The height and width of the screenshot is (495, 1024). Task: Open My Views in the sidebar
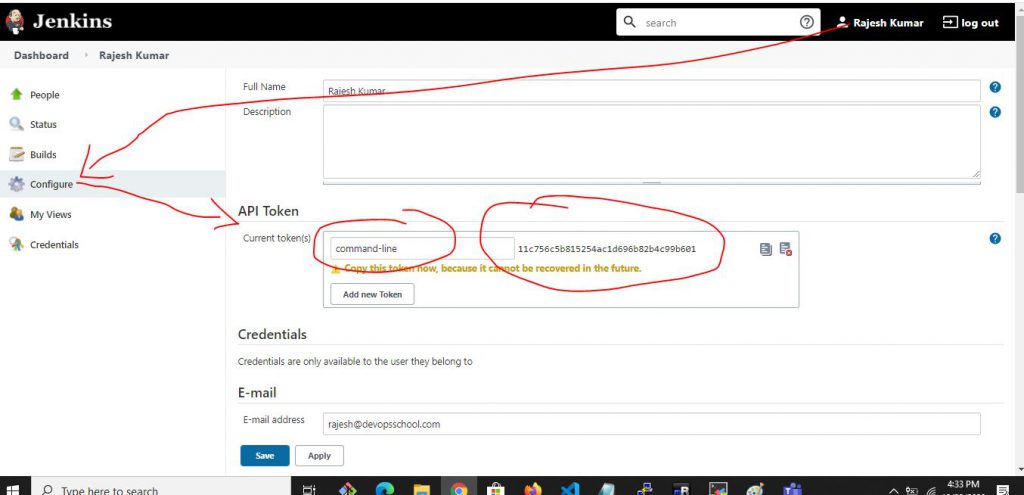tap(50, 214)
